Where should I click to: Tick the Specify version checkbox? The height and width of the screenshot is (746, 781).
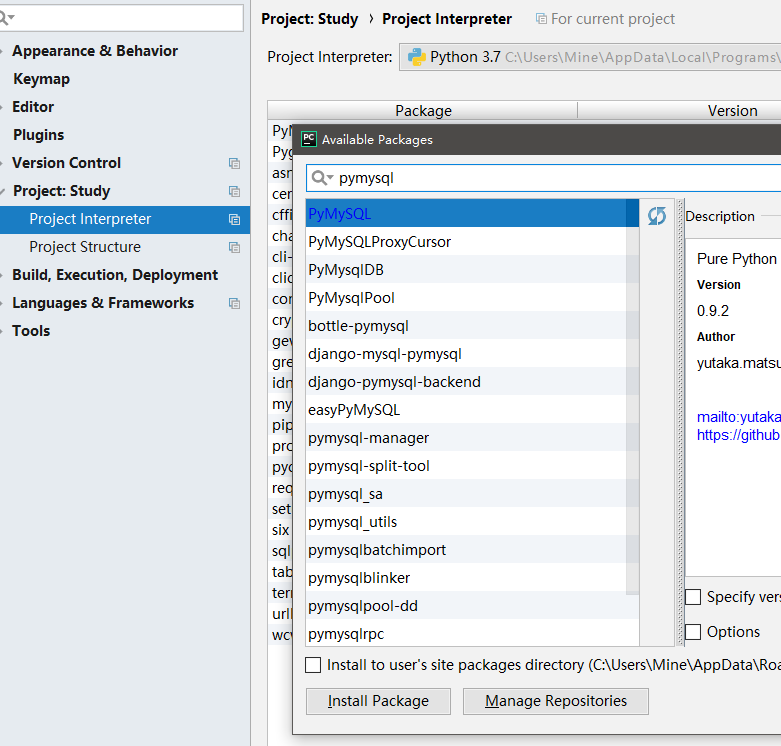coord(693,597)
